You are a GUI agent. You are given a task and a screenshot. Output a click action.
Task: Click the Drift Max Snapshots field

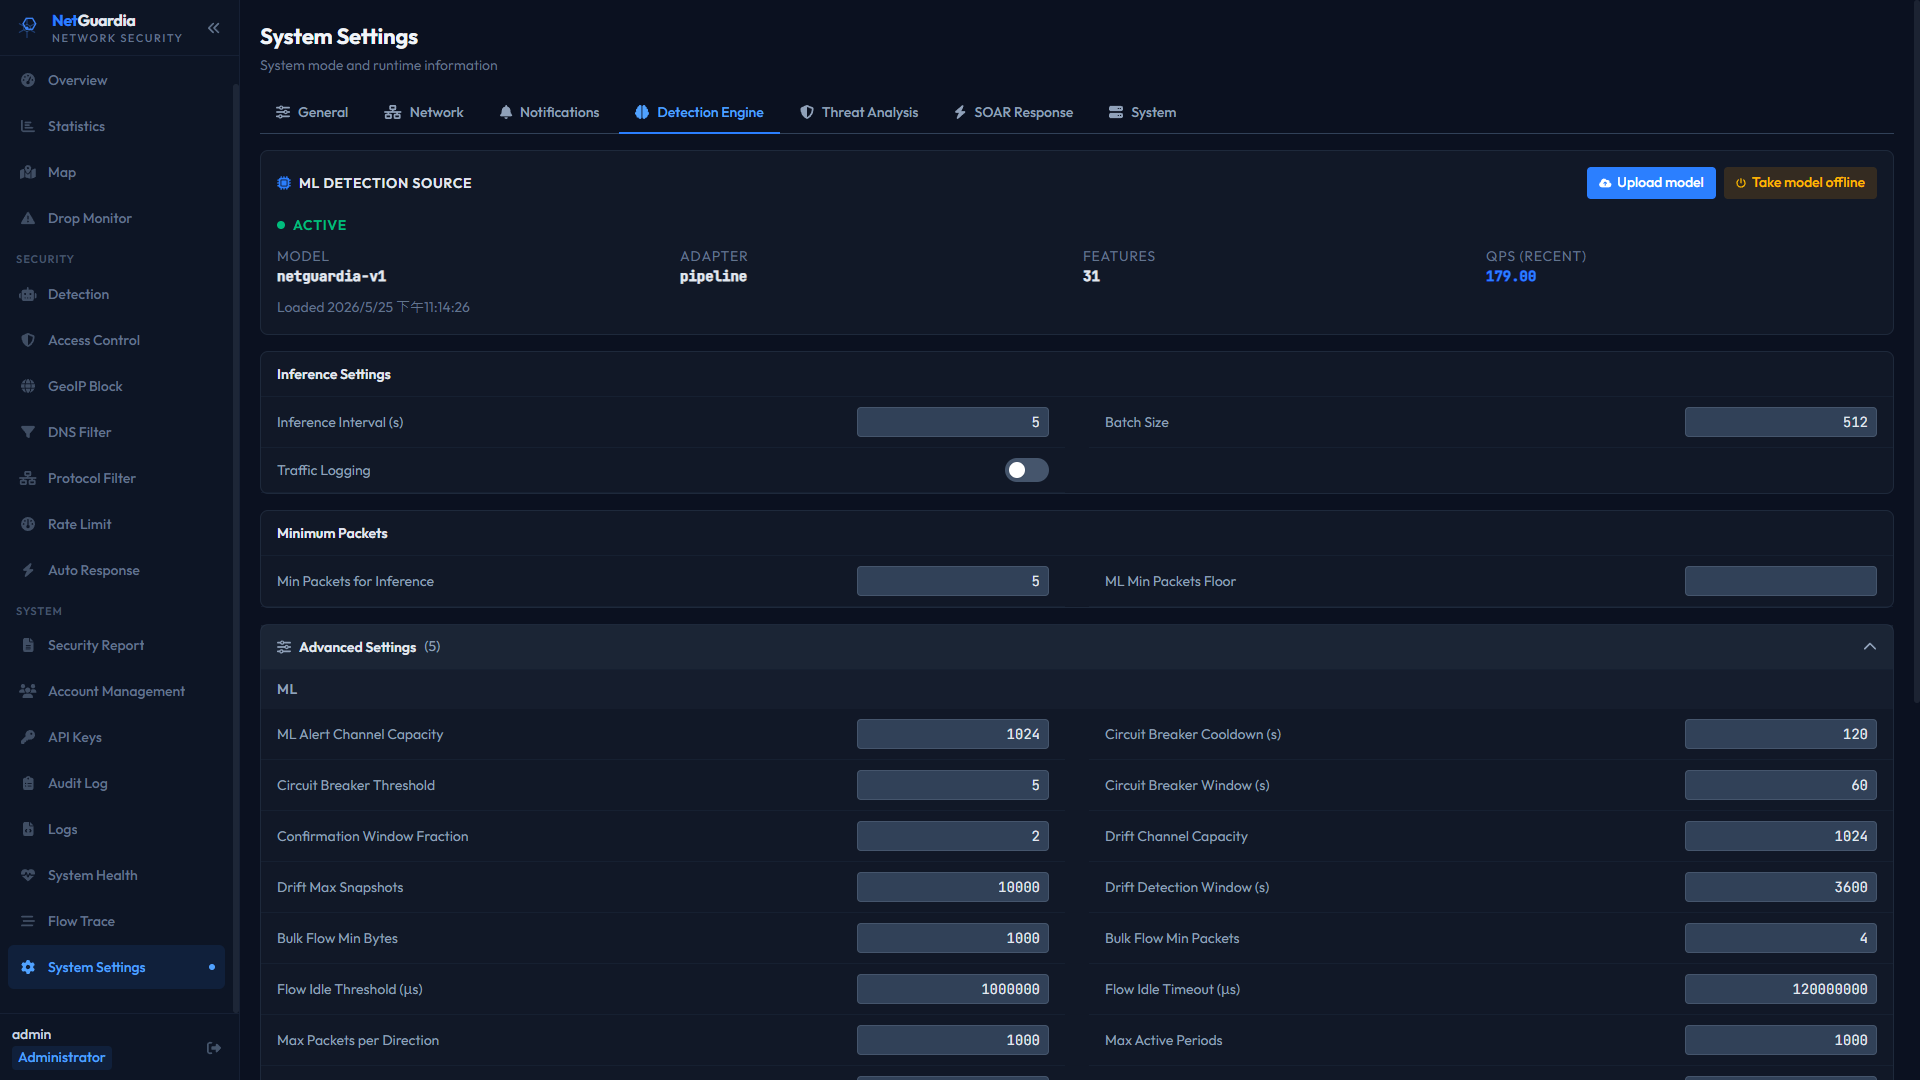click(953, 887)
